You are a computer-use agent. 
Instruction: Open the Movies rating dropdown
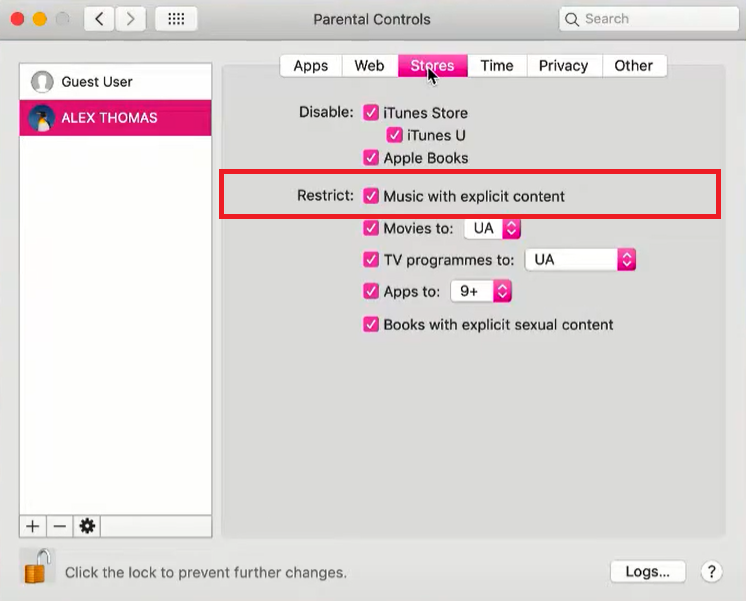(492, 228)
